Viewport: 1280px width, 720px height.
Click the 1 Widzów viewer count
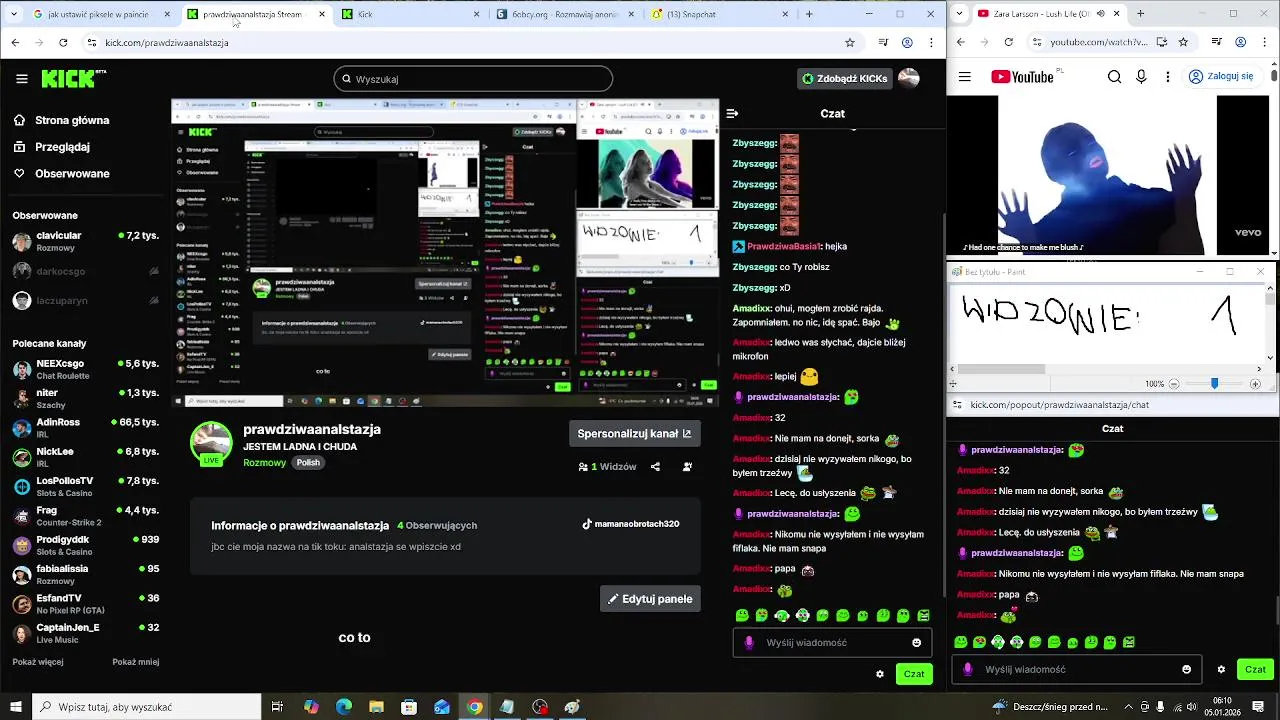point(607,467)
